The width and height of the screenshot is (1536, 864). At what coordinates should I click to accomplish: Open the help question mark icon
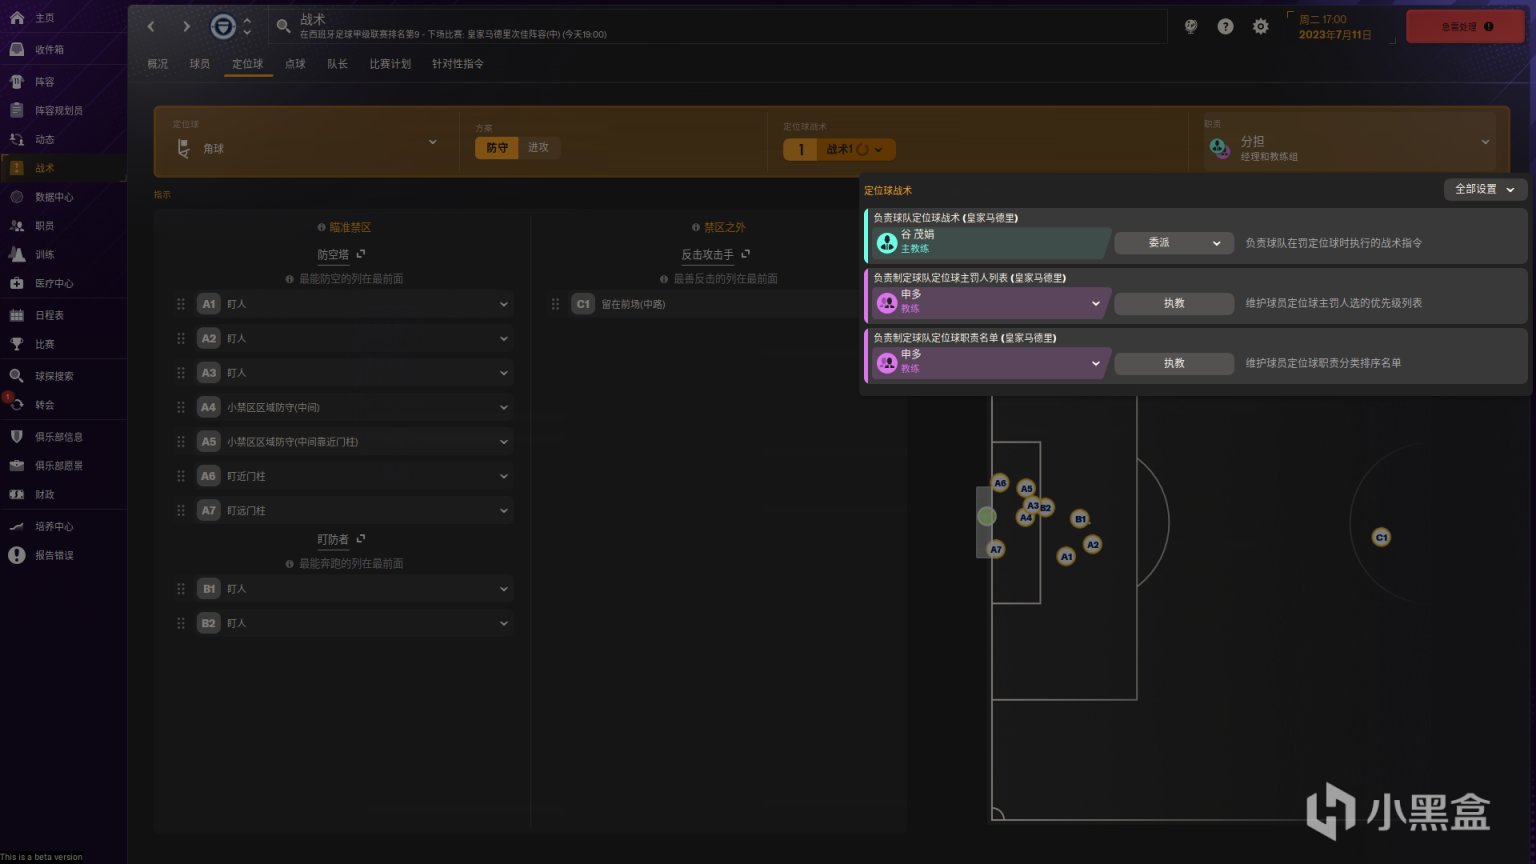coord(1225,27)
